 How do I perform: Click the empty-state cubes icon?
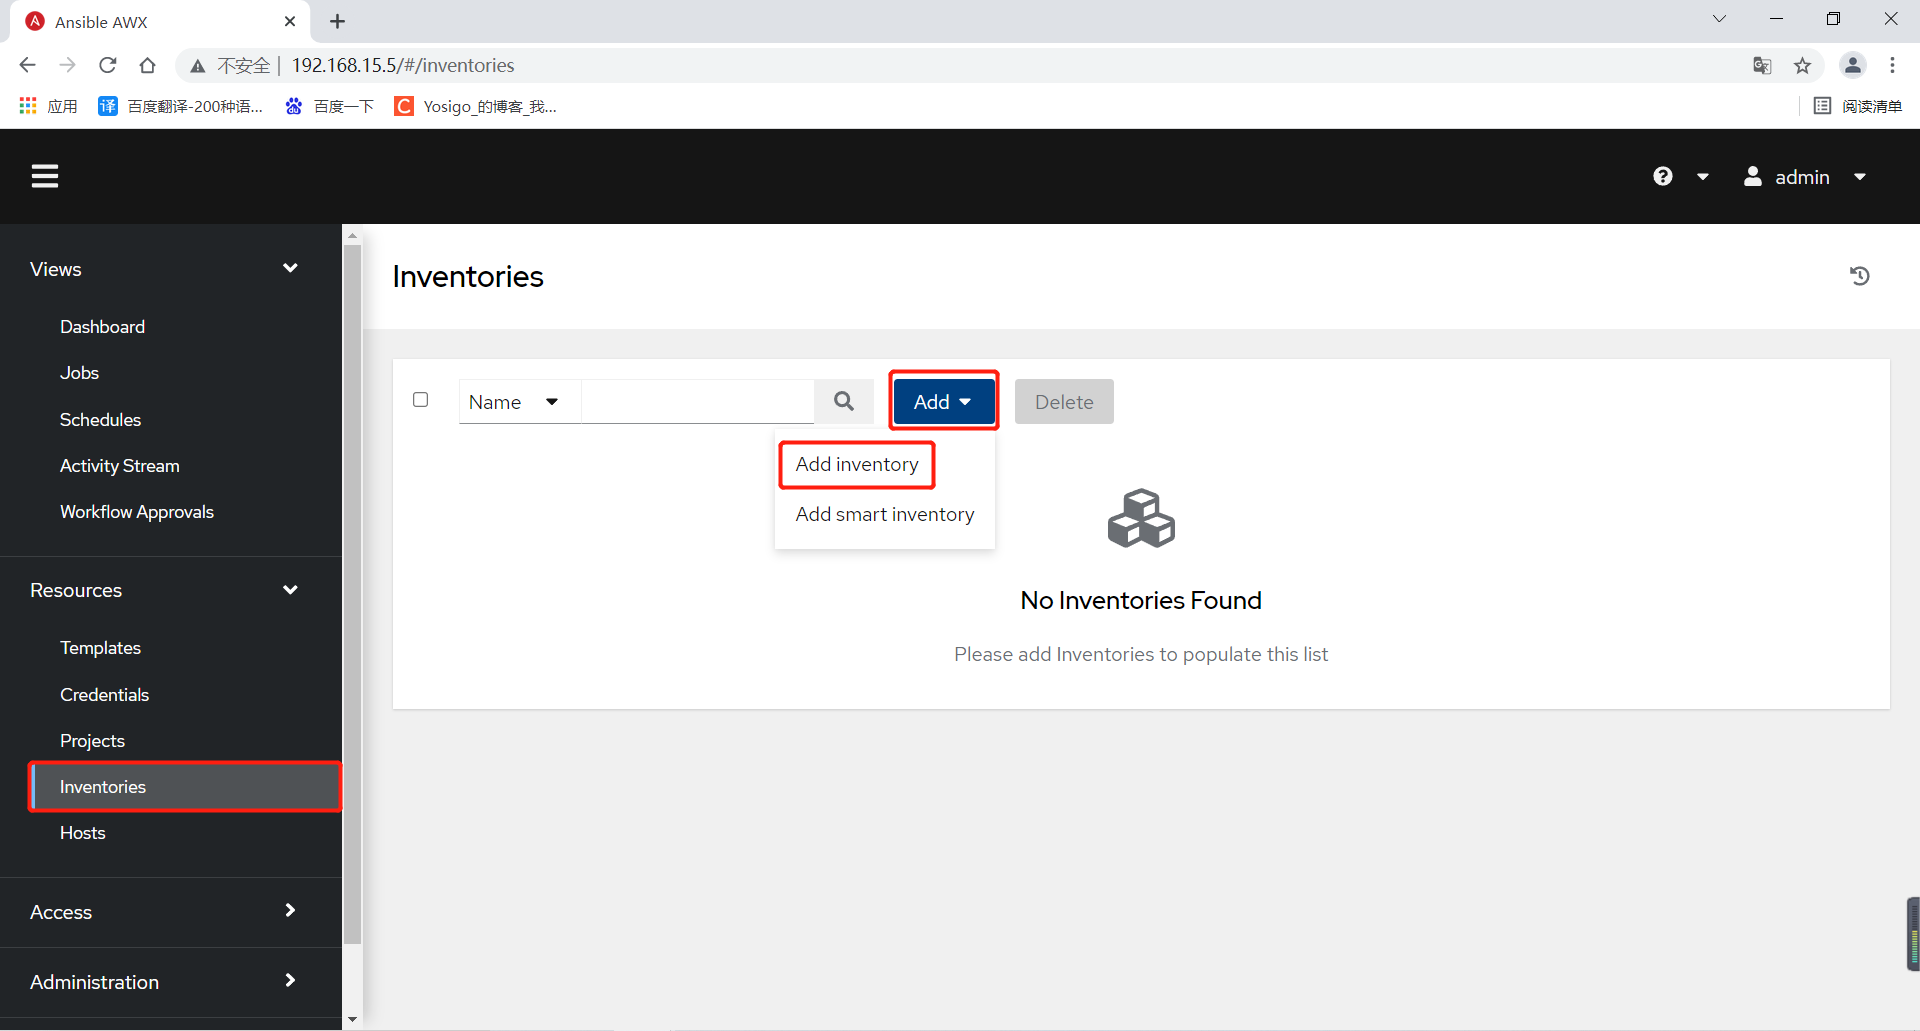click(1141, 518)
